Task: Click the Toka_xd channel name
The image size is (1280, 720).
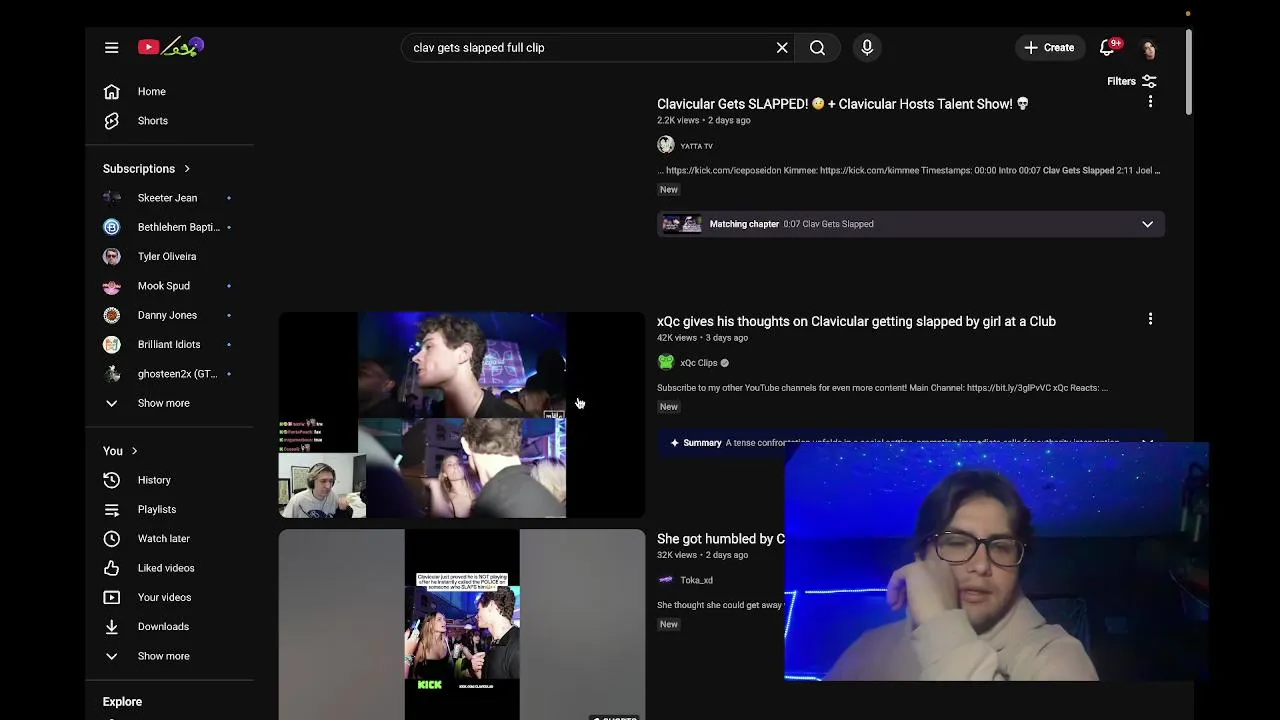Action: point(696,580)
